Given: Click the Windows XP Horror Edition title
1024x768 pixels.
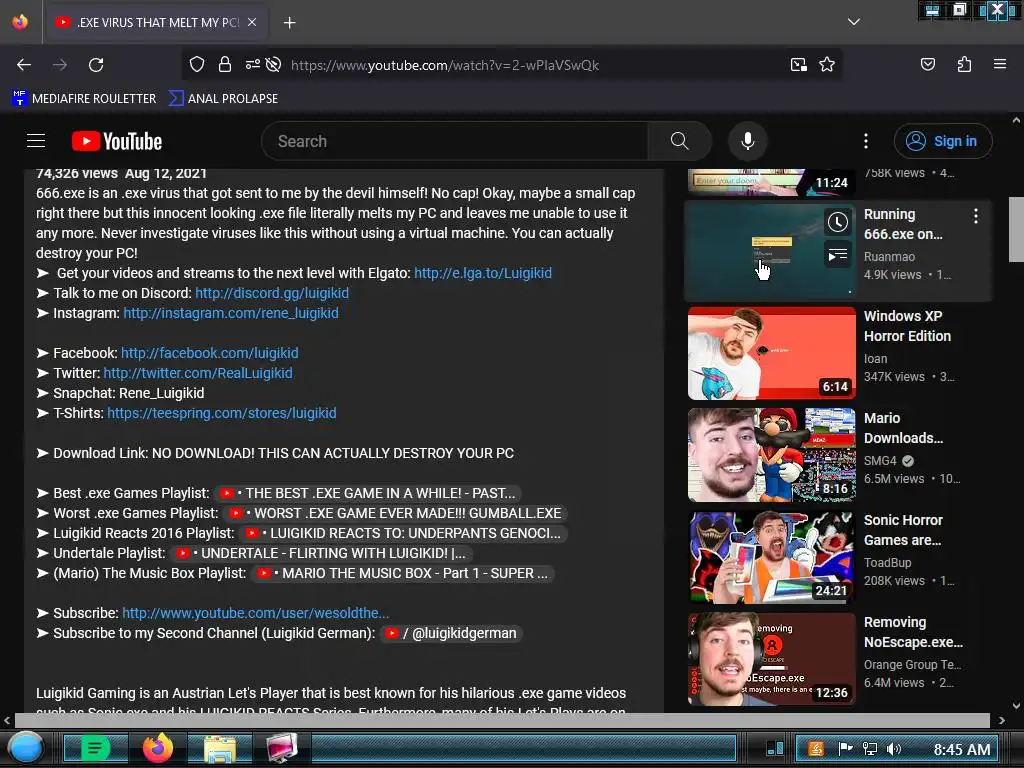Looking at the screenshot, I should tap(907, 326).
